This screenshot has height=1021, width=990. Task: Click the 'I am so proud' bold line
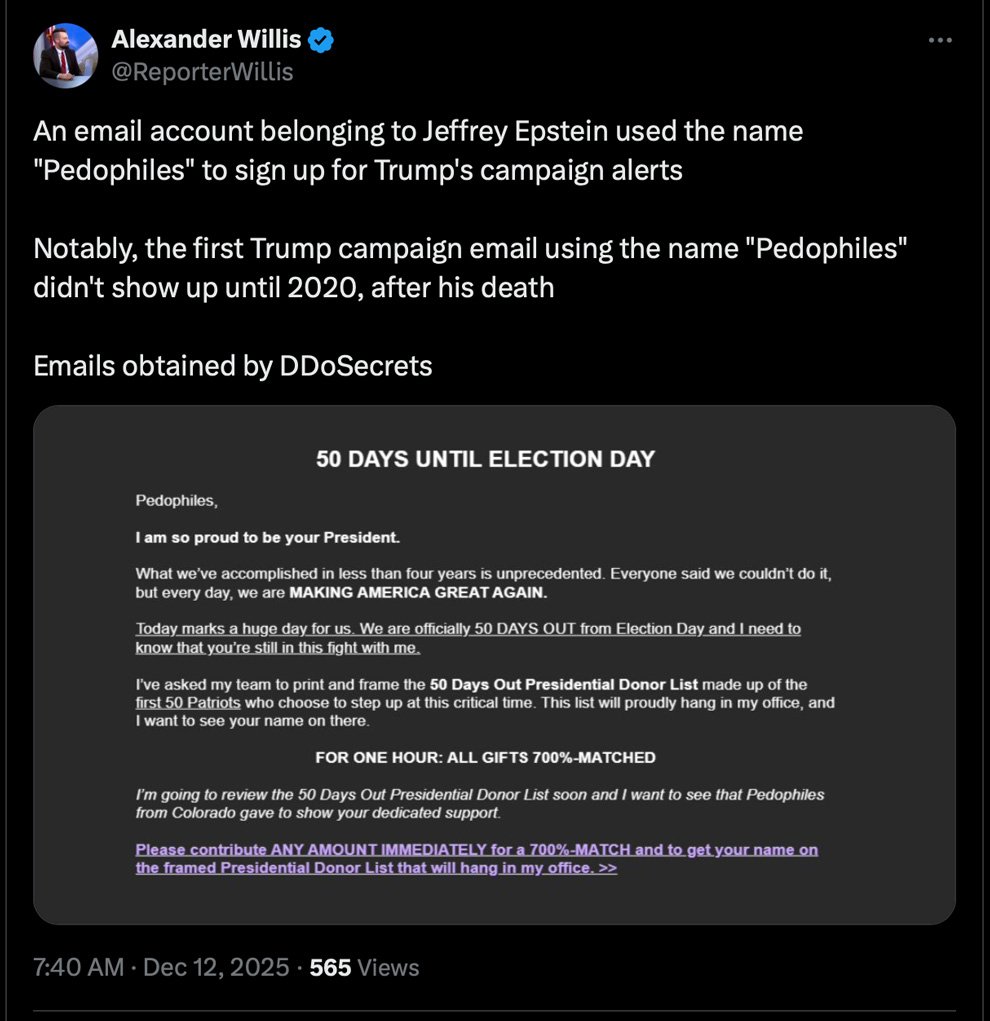[268, 538]
